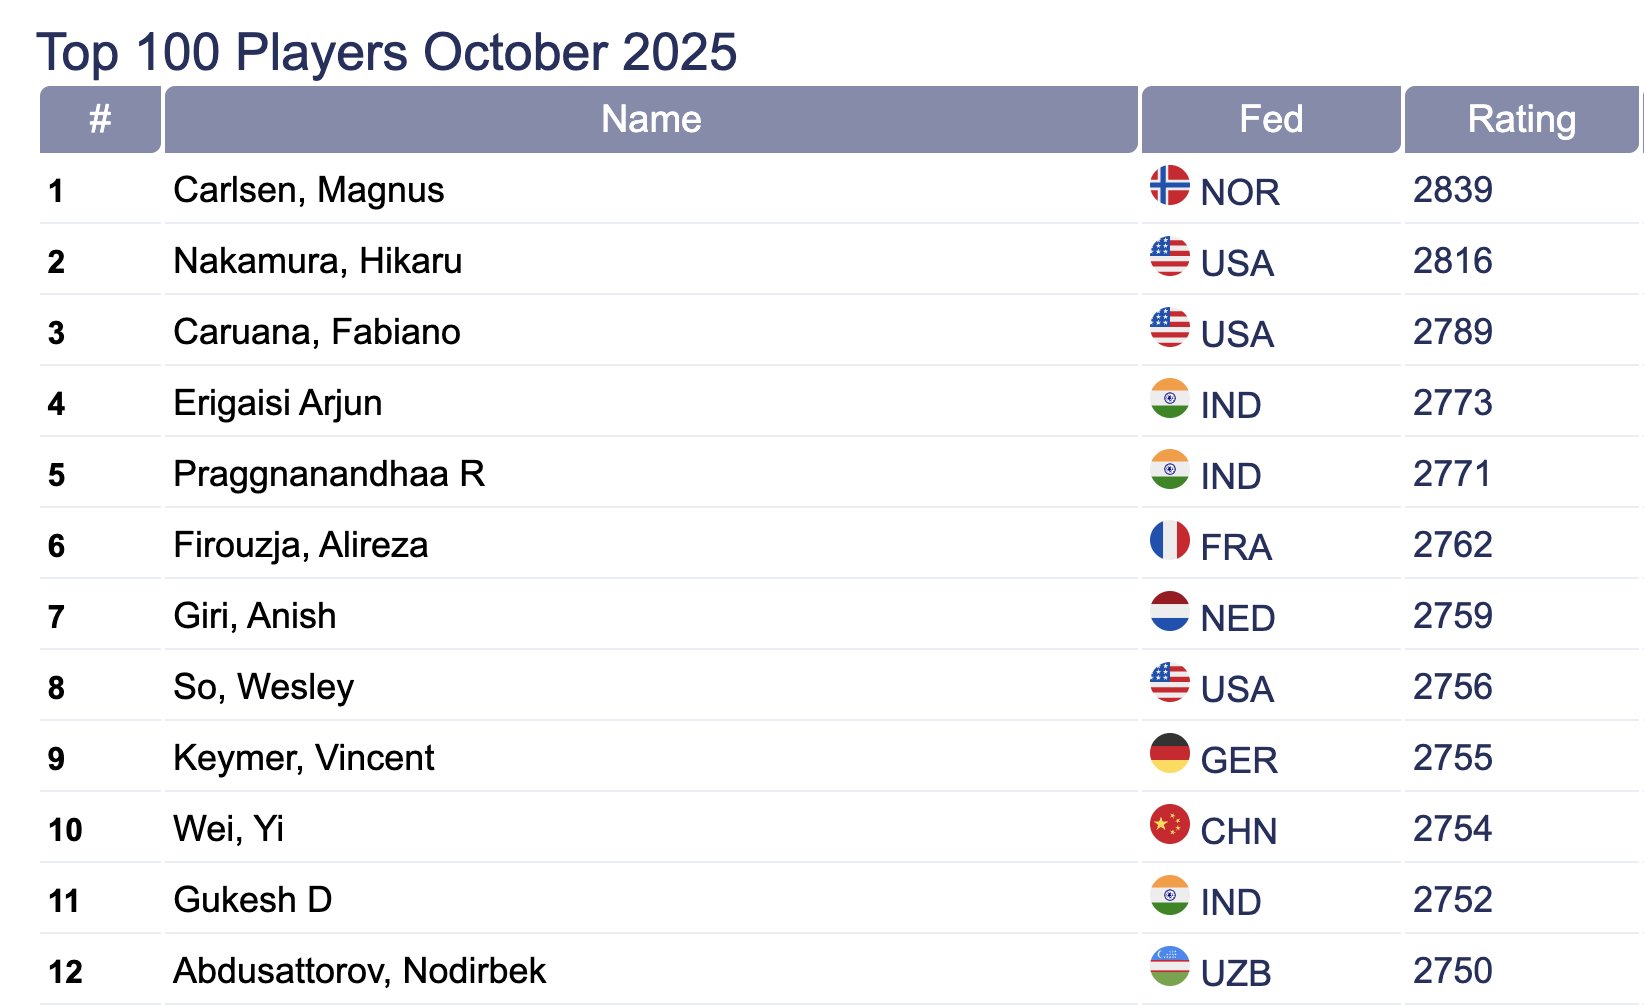Screen dimensions: 1644x1006
Task: Click rating 2754 for Wei, Yi
Action: coord(1452,829)
